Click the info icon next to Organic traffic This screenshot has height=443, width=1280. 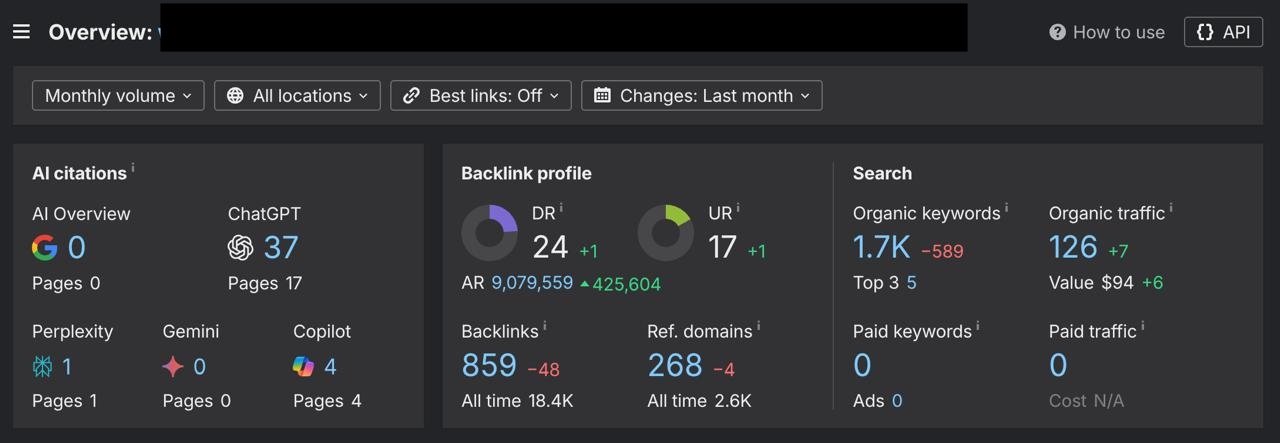pos(1171,209)
